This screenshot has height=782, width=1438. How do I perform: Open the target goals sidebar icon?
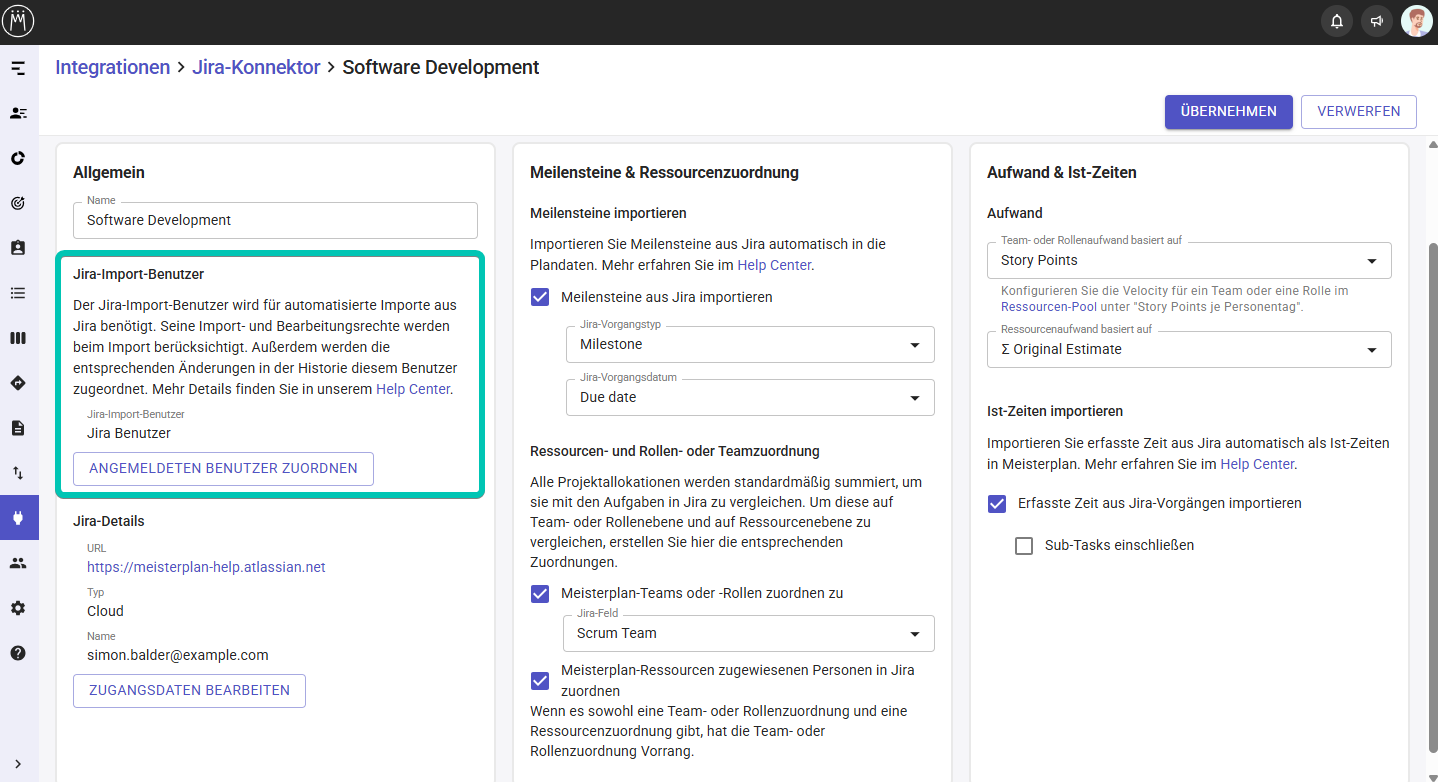pyautogui.click(x=18, y=203)
